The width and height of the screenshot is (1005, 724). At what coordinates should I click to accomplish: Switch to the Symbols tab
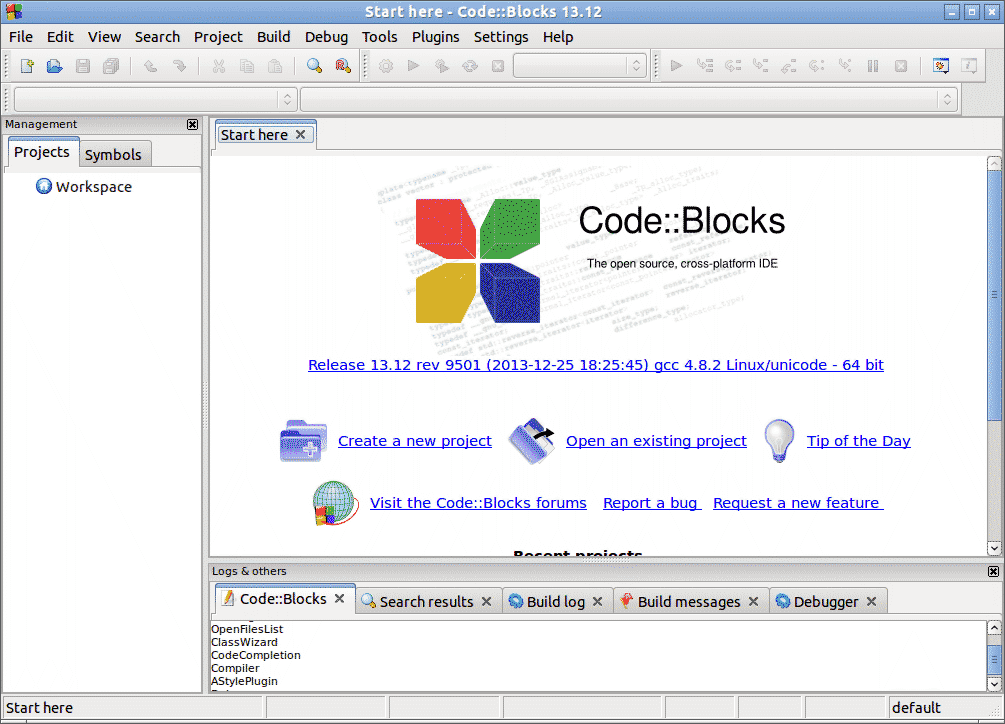pyautogui.click(x=113, y=154)
